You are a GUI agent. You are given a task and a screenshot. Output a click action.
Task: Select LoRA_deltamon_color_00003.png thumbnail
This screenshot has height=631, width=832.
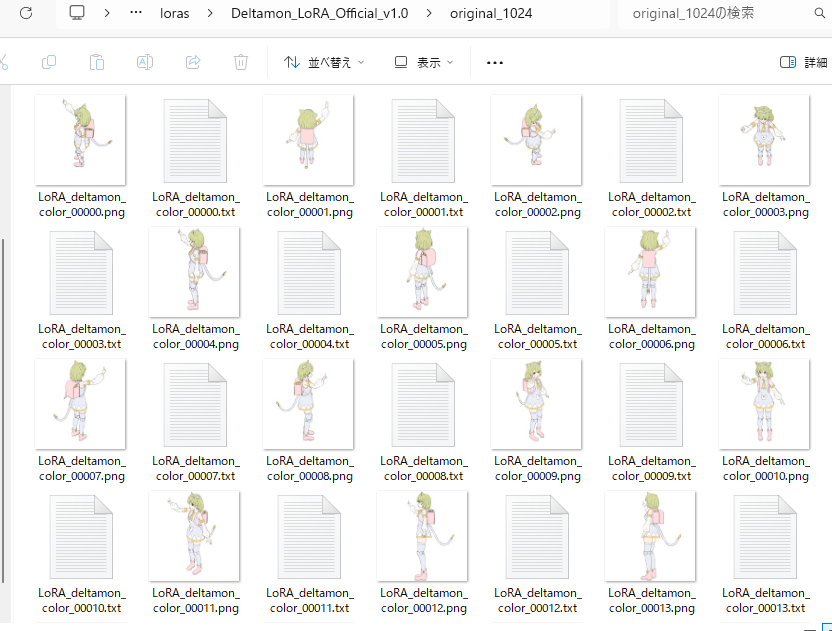pos(765,140)
